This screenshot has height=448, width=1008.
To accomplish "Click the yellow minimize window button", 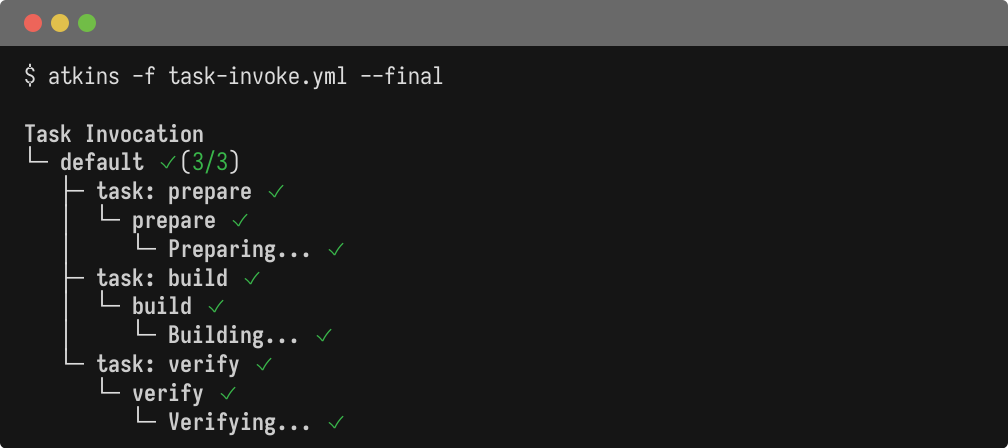I will [x=60, y=22].
